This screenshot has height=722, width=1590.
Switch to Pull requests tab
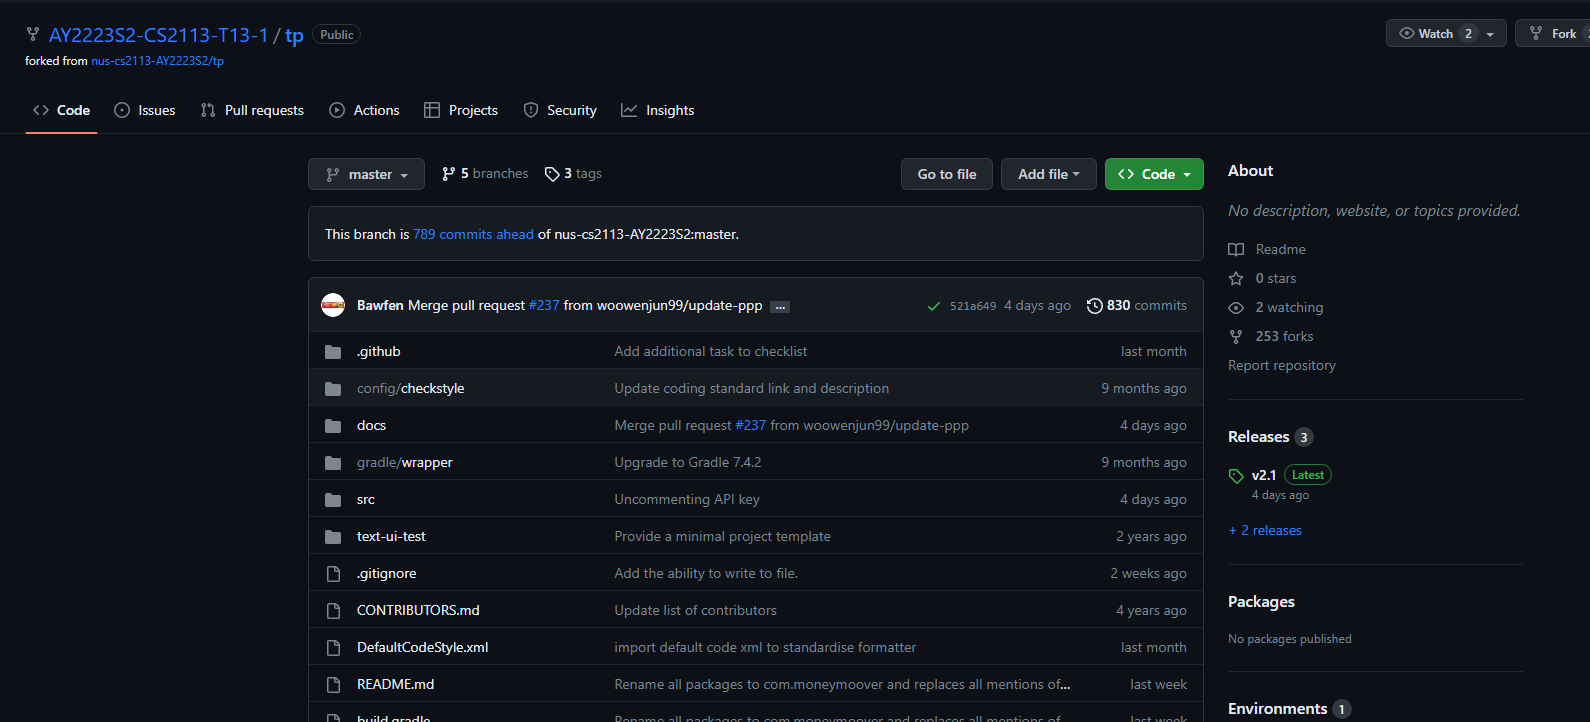252,110
